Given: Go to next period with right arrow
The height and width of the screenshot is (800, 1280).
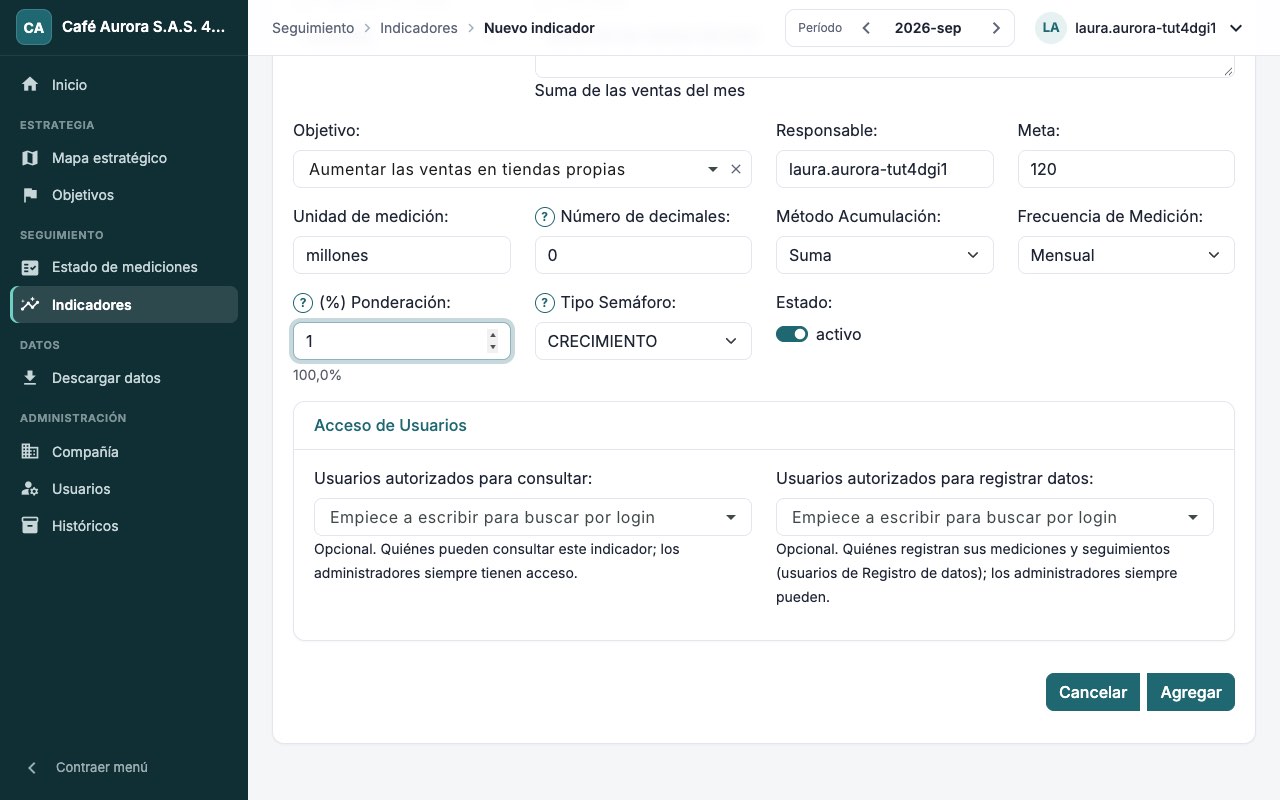Looking at the screenshot, I should pos(996,28).
